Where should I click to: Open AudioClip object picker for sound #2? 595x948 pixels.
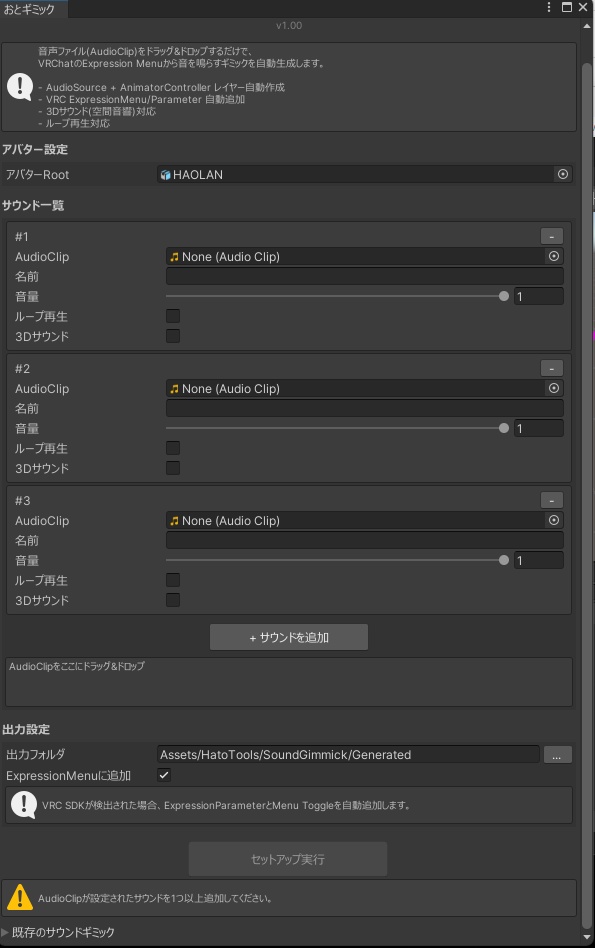coord(554,388)
